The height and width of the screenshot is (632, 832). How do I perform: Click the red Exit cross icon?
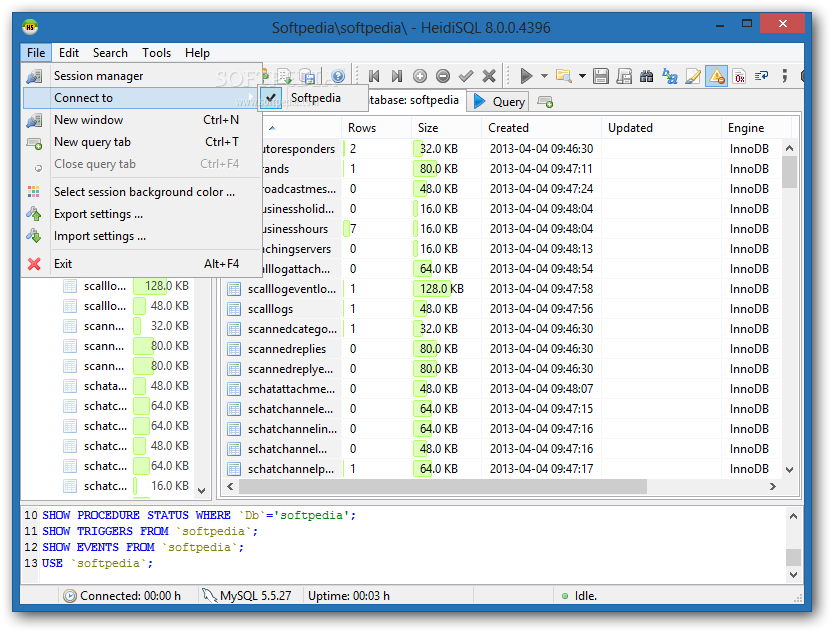coord(34,264)
